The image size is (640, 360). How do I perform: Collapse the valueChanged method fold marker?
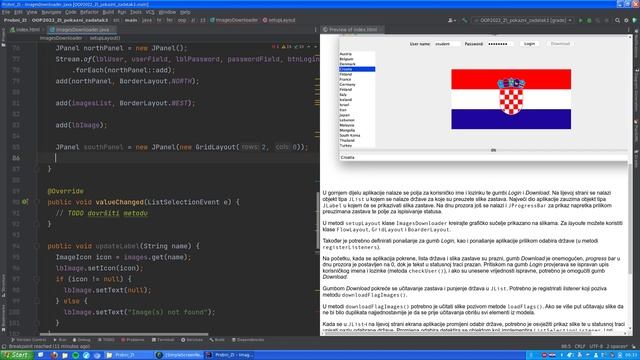36,202
